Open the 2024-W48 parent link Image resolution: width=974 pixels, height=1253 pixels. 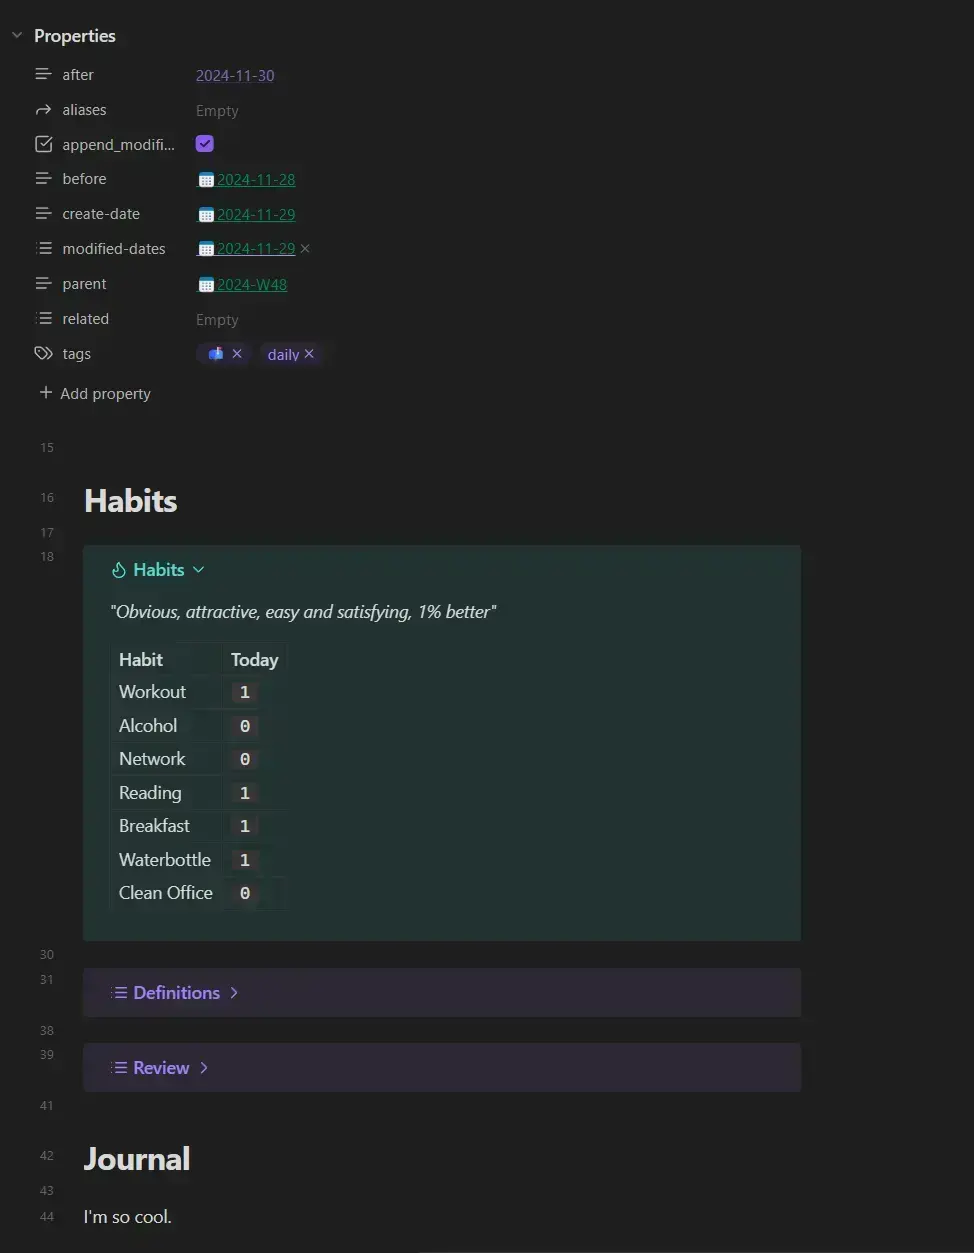(252, 285)
